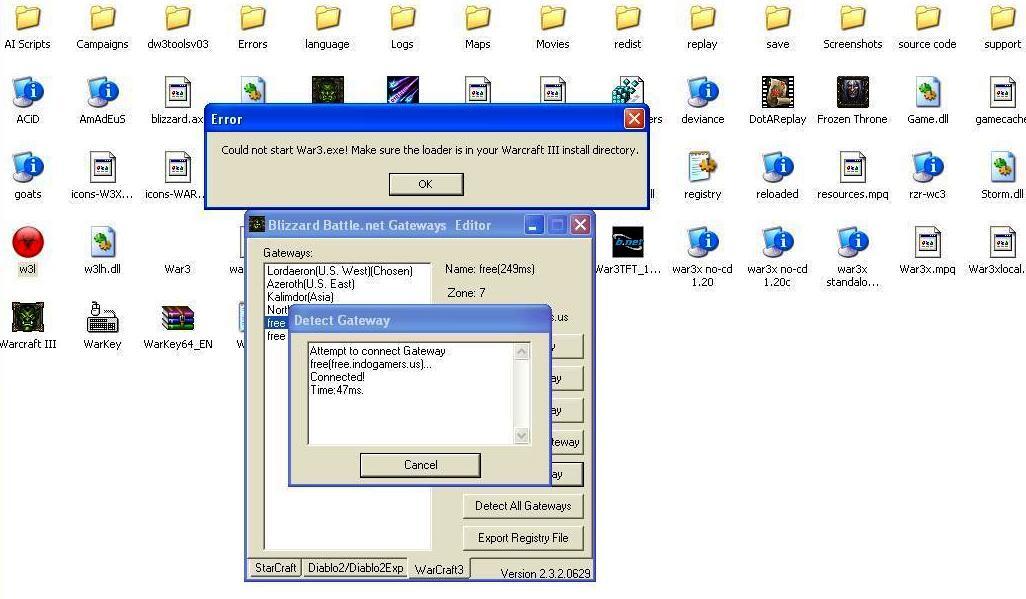Minimize the Gateways Editor window
The image size is (1026, 599).
(533, 225)
